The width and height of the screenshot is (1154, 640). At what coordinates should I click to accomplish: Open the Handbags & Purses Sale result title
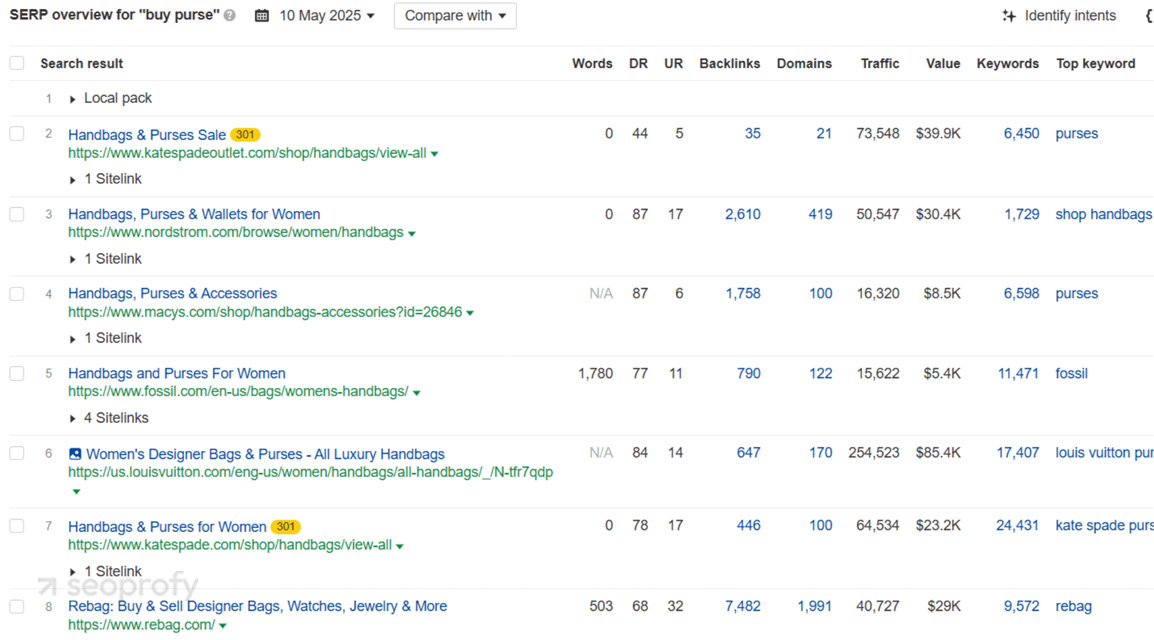click(147, 135)
